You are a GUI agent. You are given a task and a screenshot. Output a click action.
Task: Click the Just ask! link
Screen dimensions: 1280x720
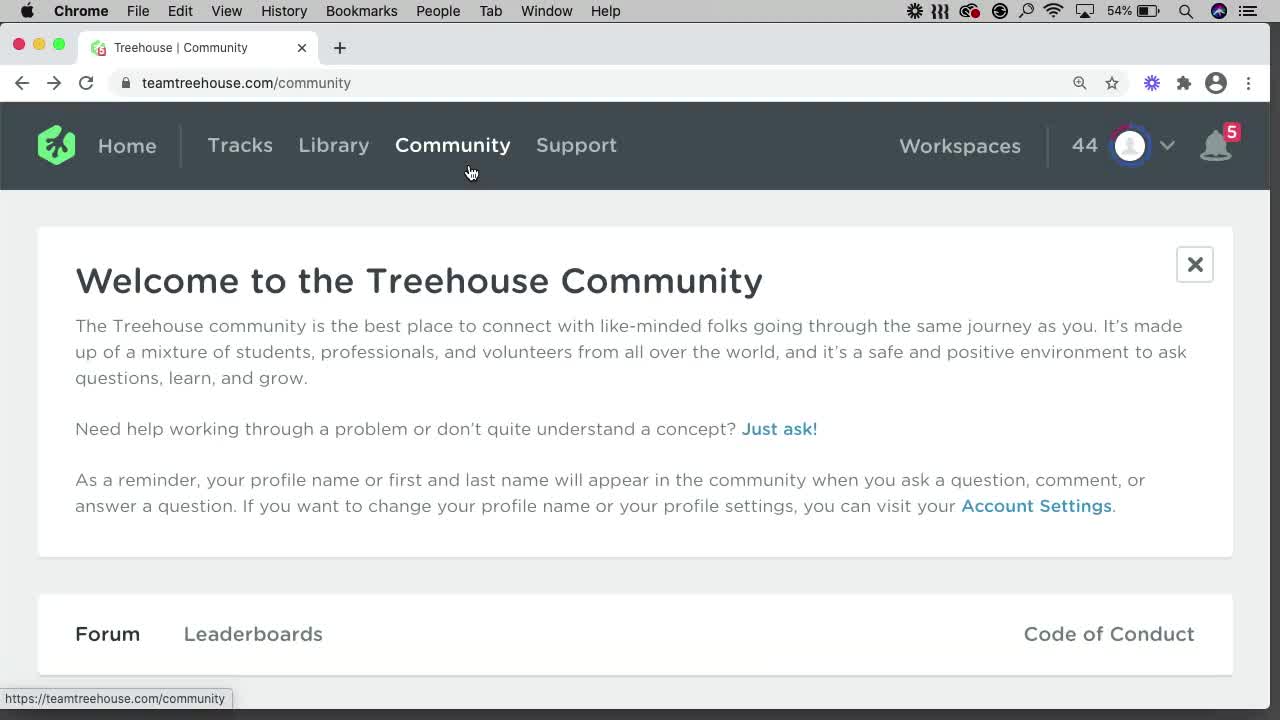tap(779, 428)
